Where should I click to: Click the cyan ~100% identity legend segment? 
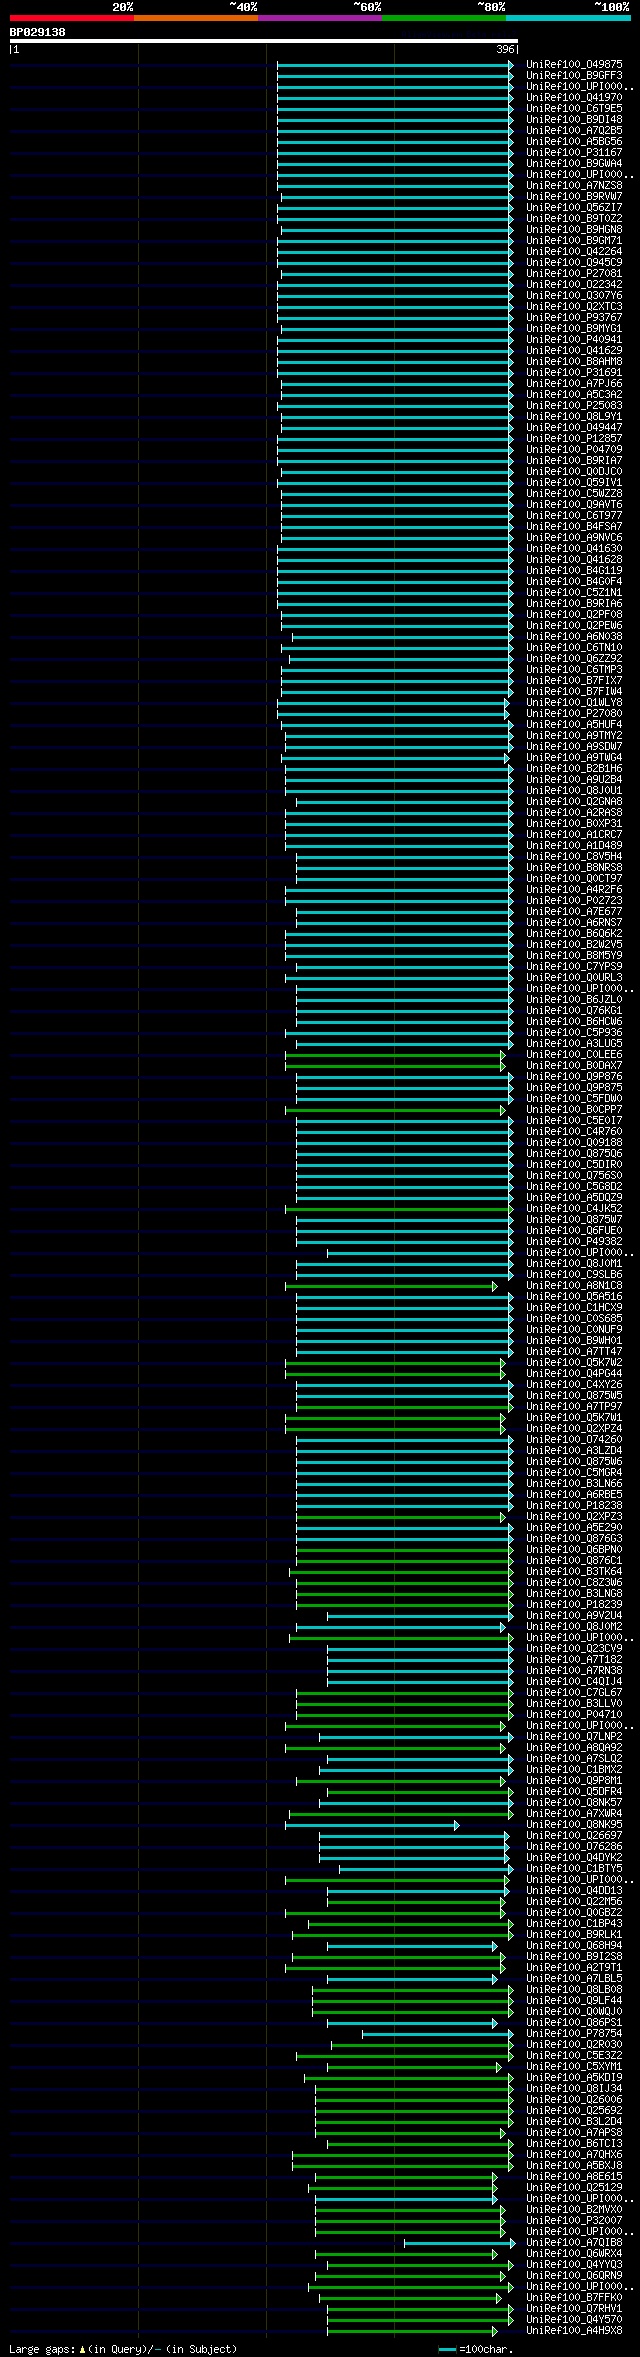coord(568,17)
